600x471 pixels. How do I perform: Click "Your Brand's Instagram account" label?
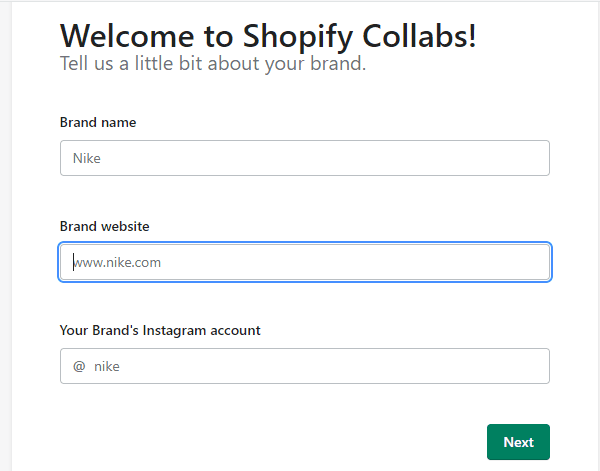(x=160, y=330)
